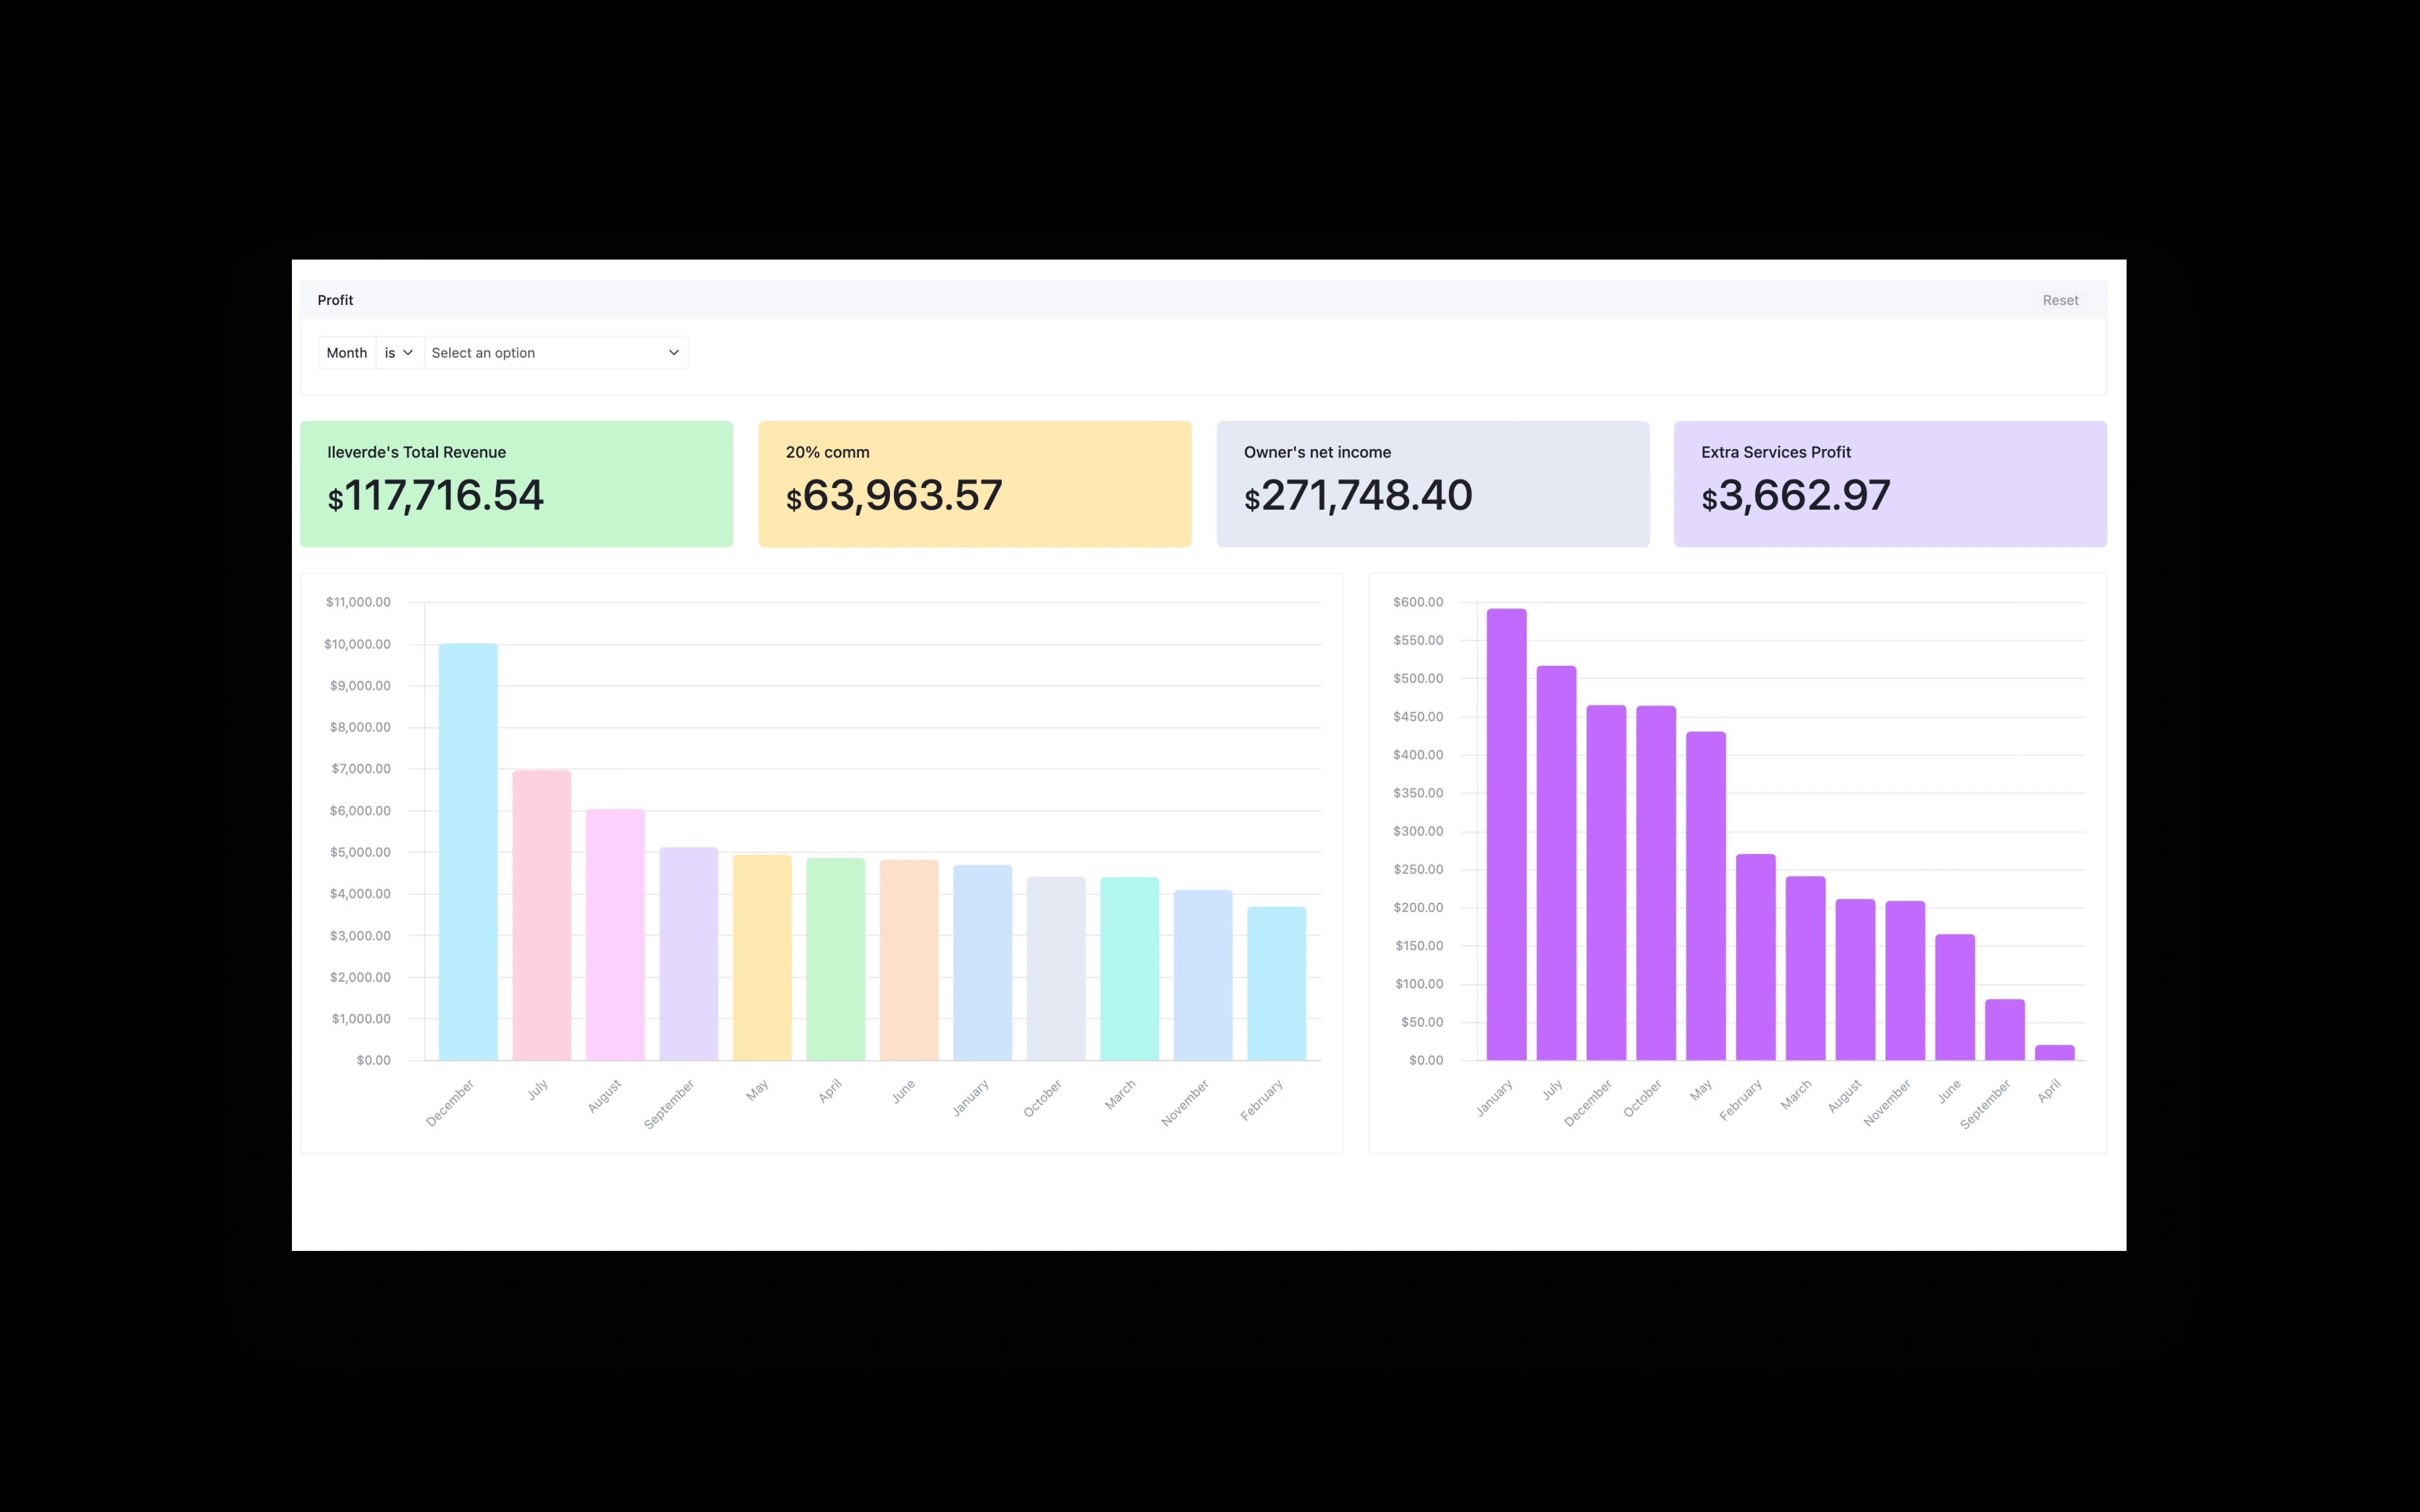Click the small April bar in purple chart
This screenshot has width=2420, height=1512.
(x=2054, y=1052)
